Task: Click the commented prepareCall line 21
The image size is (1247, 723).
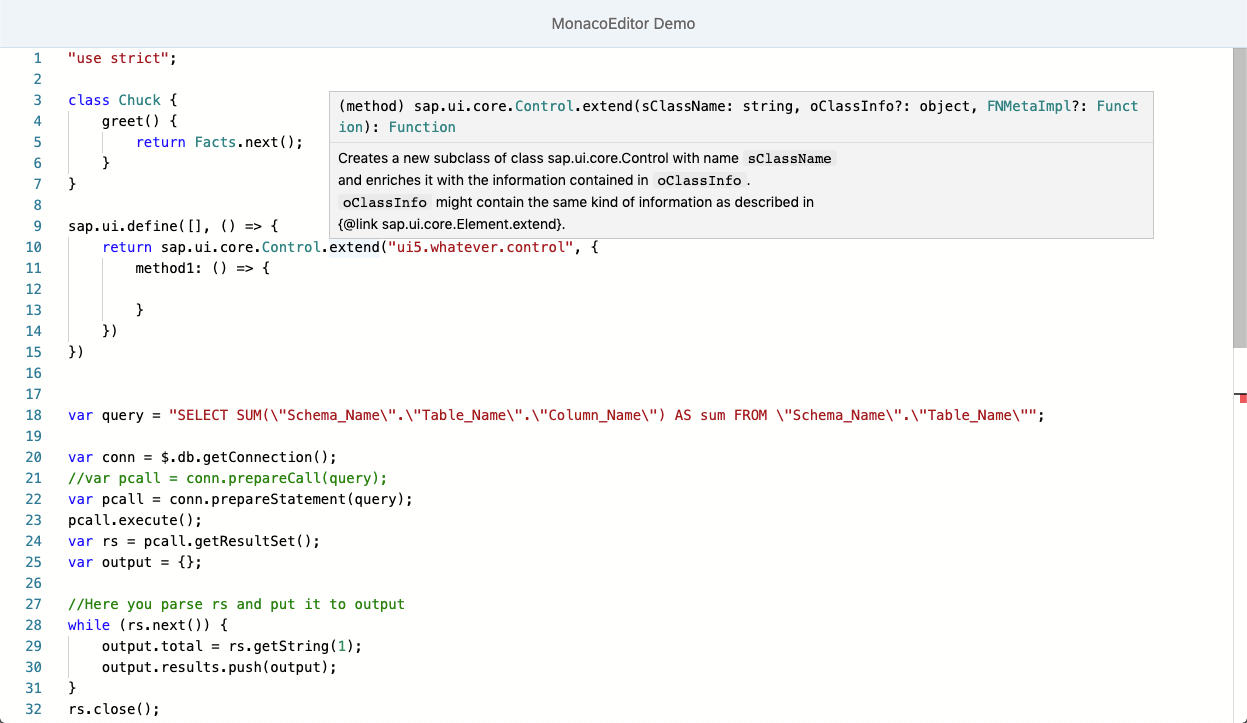Action: [x=225, y=477]
